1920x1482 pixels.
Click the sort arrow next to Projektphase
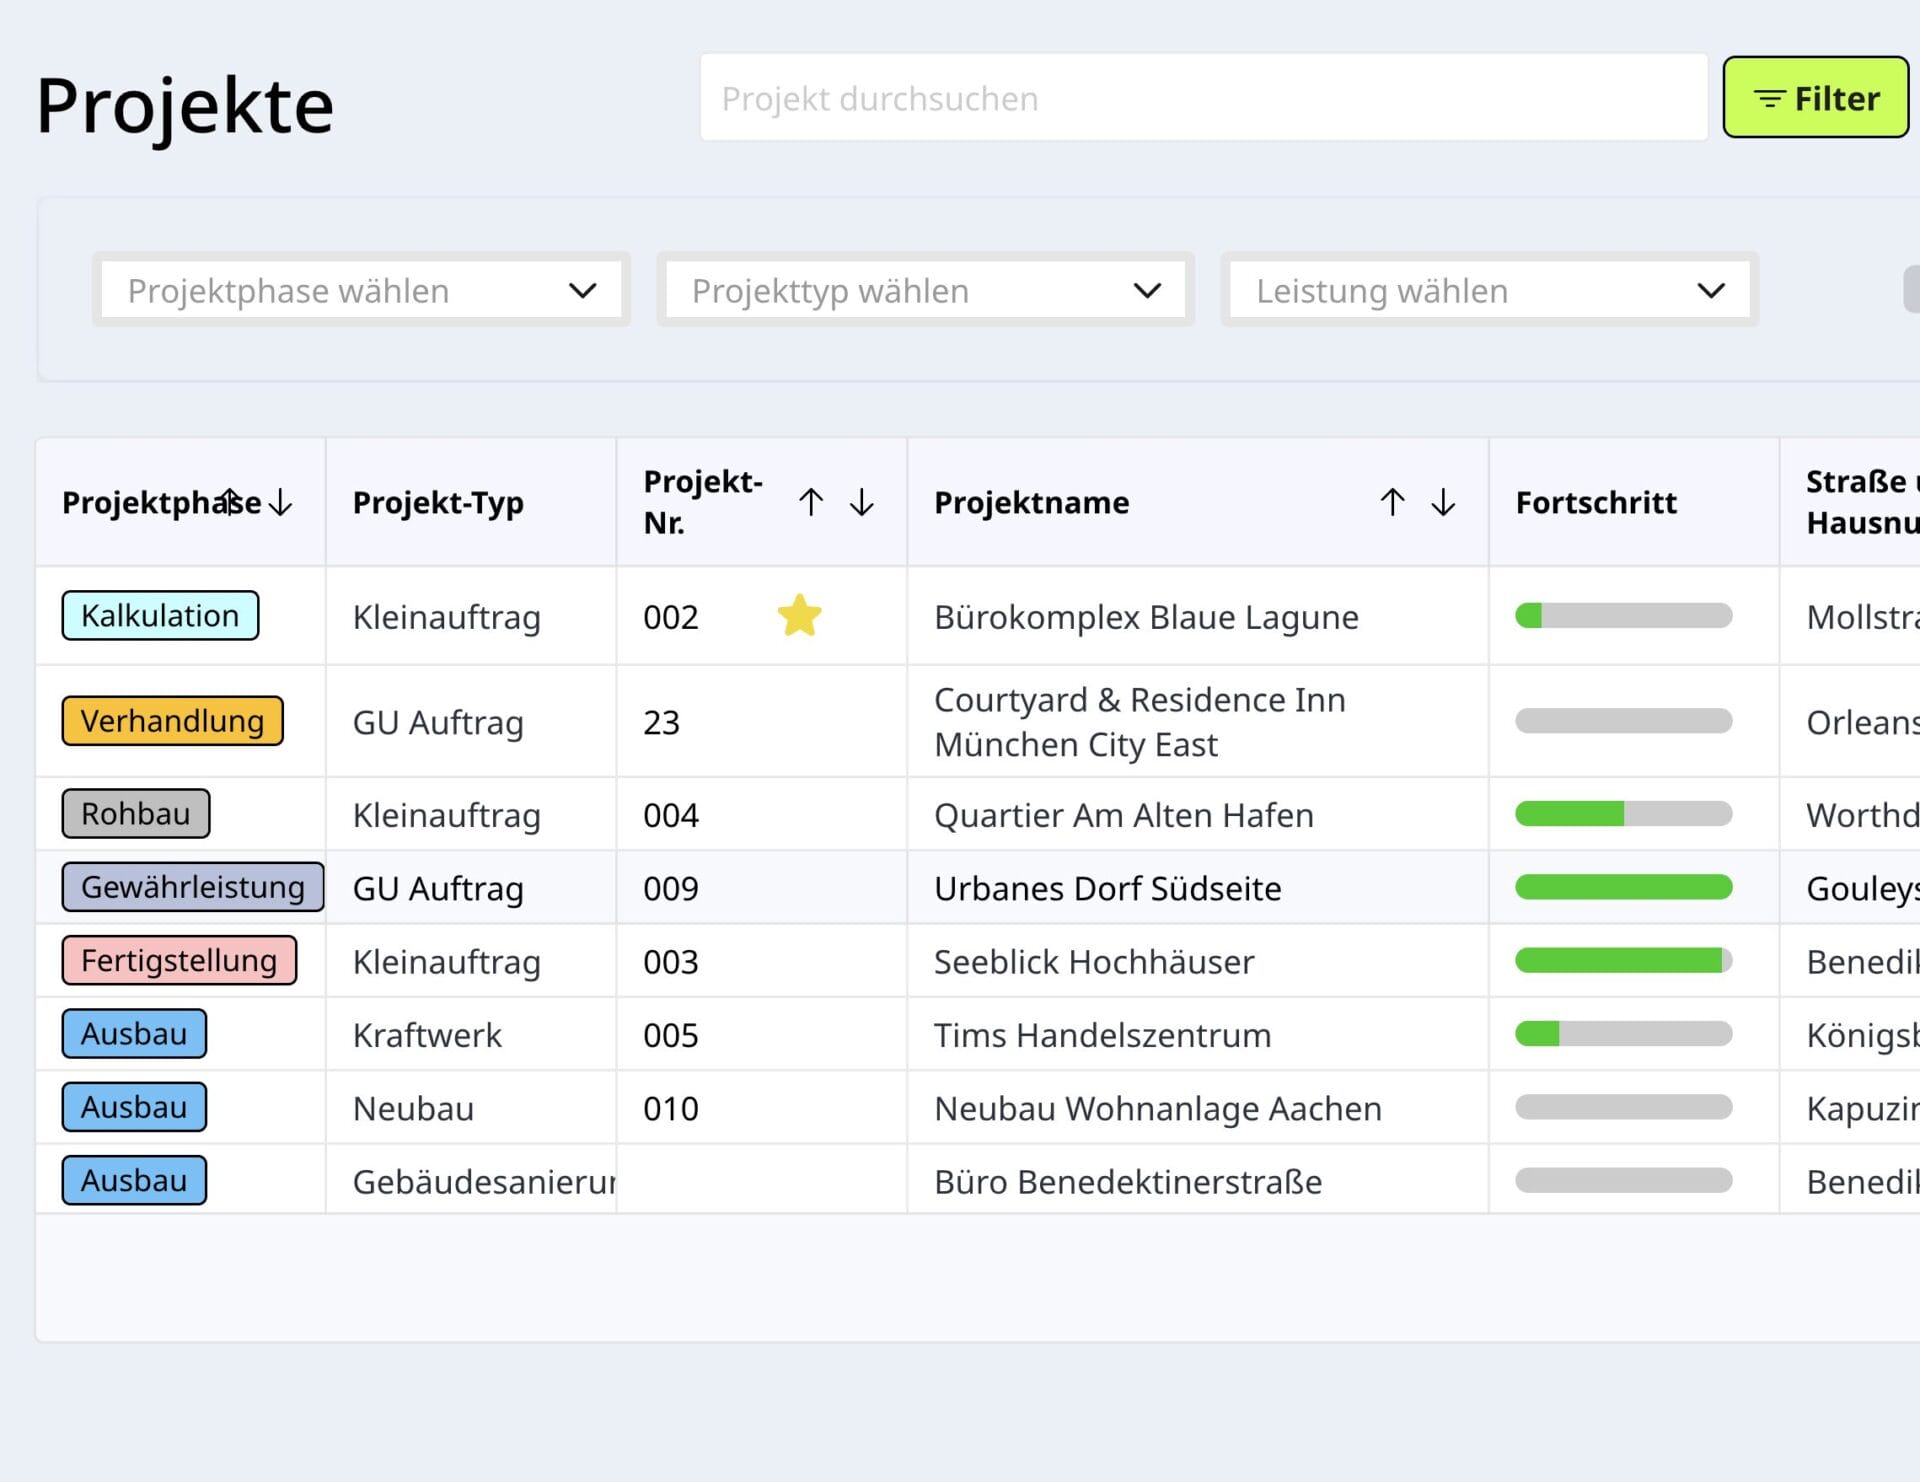pyautogui.click(x=280, y=503)
